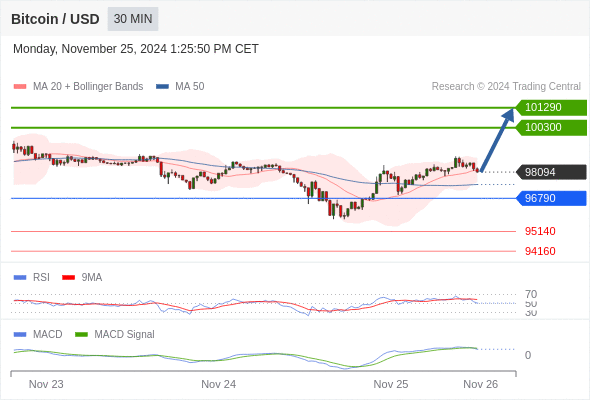590x400 pixels.
Task: Click the MACD blue legend marker
Action: pos(20,335)
